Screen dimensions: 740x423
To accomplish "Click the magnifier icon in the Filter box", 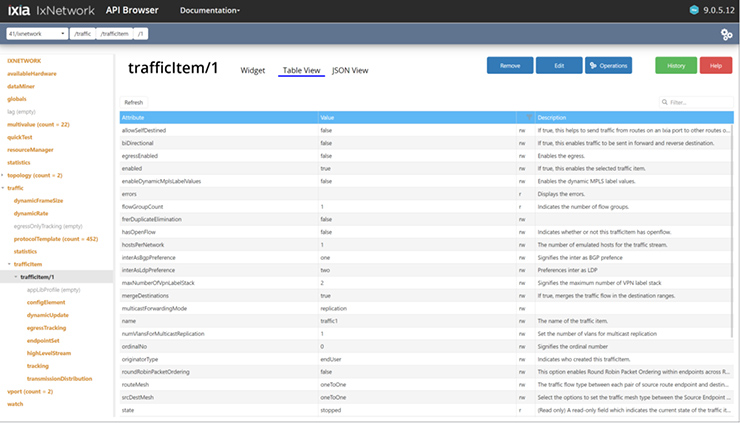I will (664, 102).
